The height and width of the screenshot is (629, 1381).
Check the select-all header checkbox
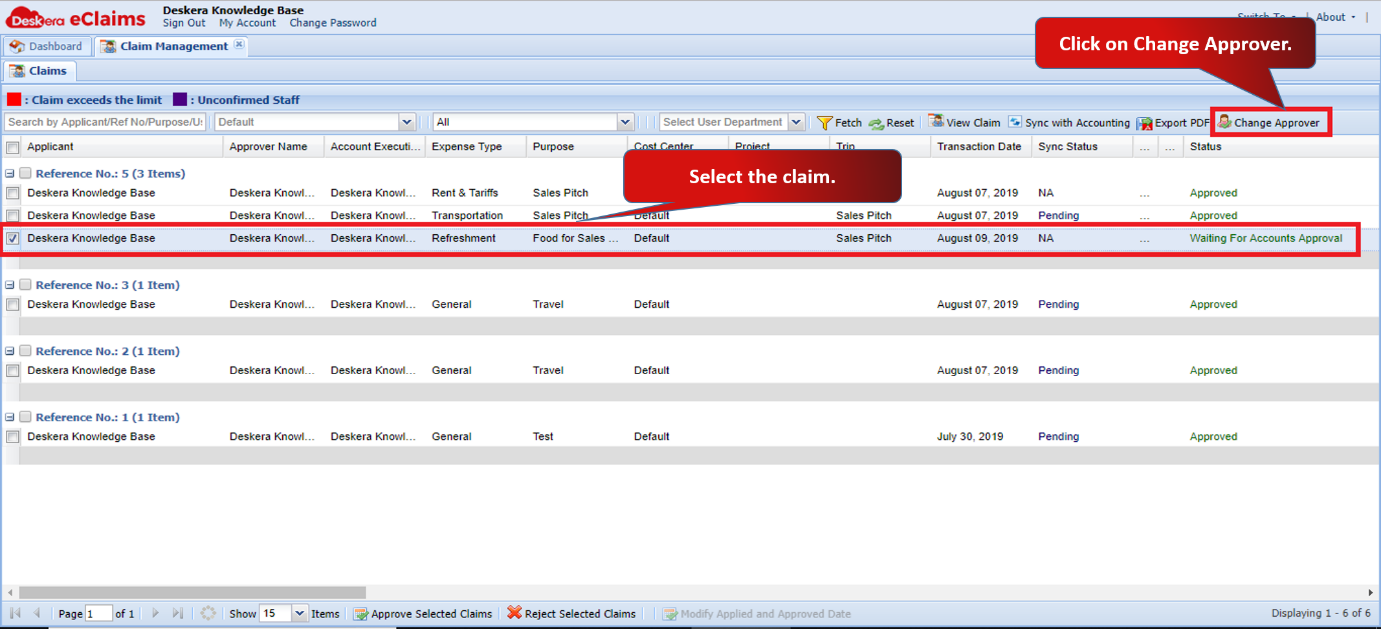tap(13, 147)
